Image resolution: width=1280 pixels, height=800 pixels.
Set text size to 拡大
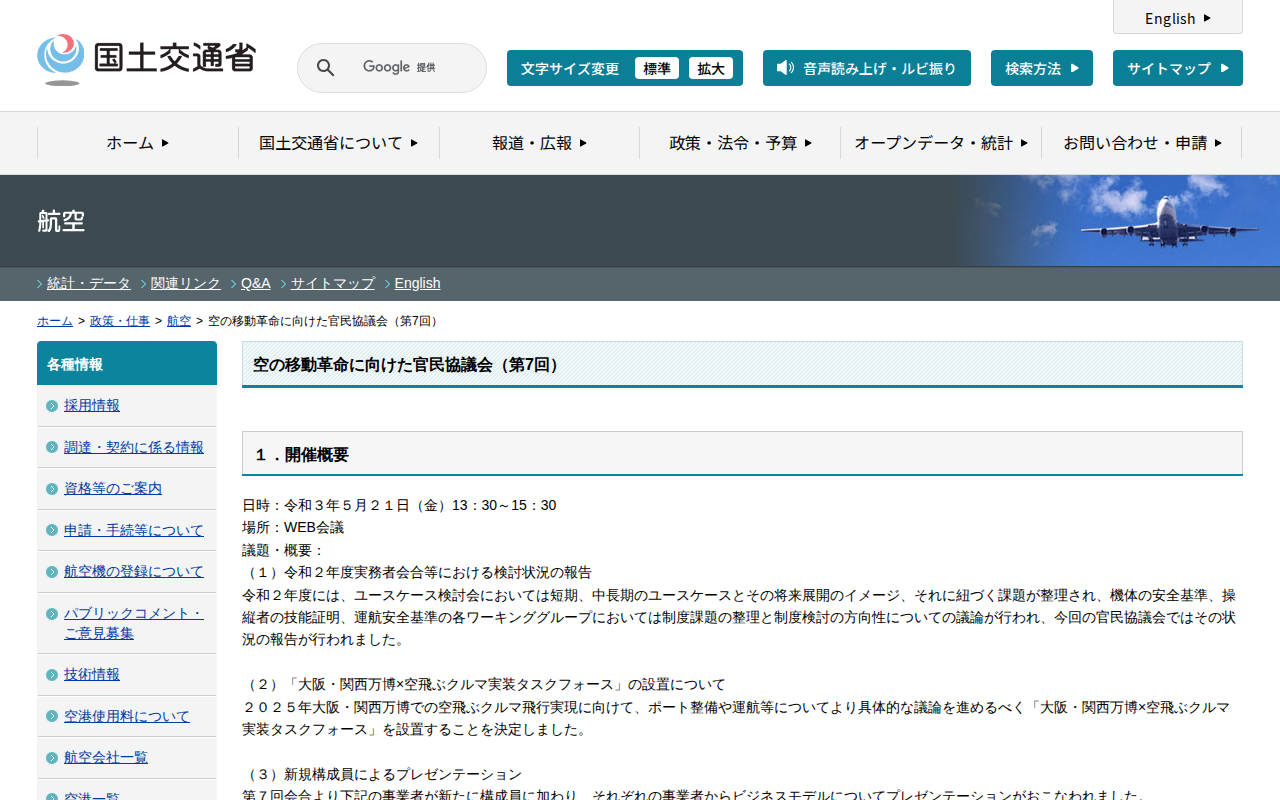point(711,68)
